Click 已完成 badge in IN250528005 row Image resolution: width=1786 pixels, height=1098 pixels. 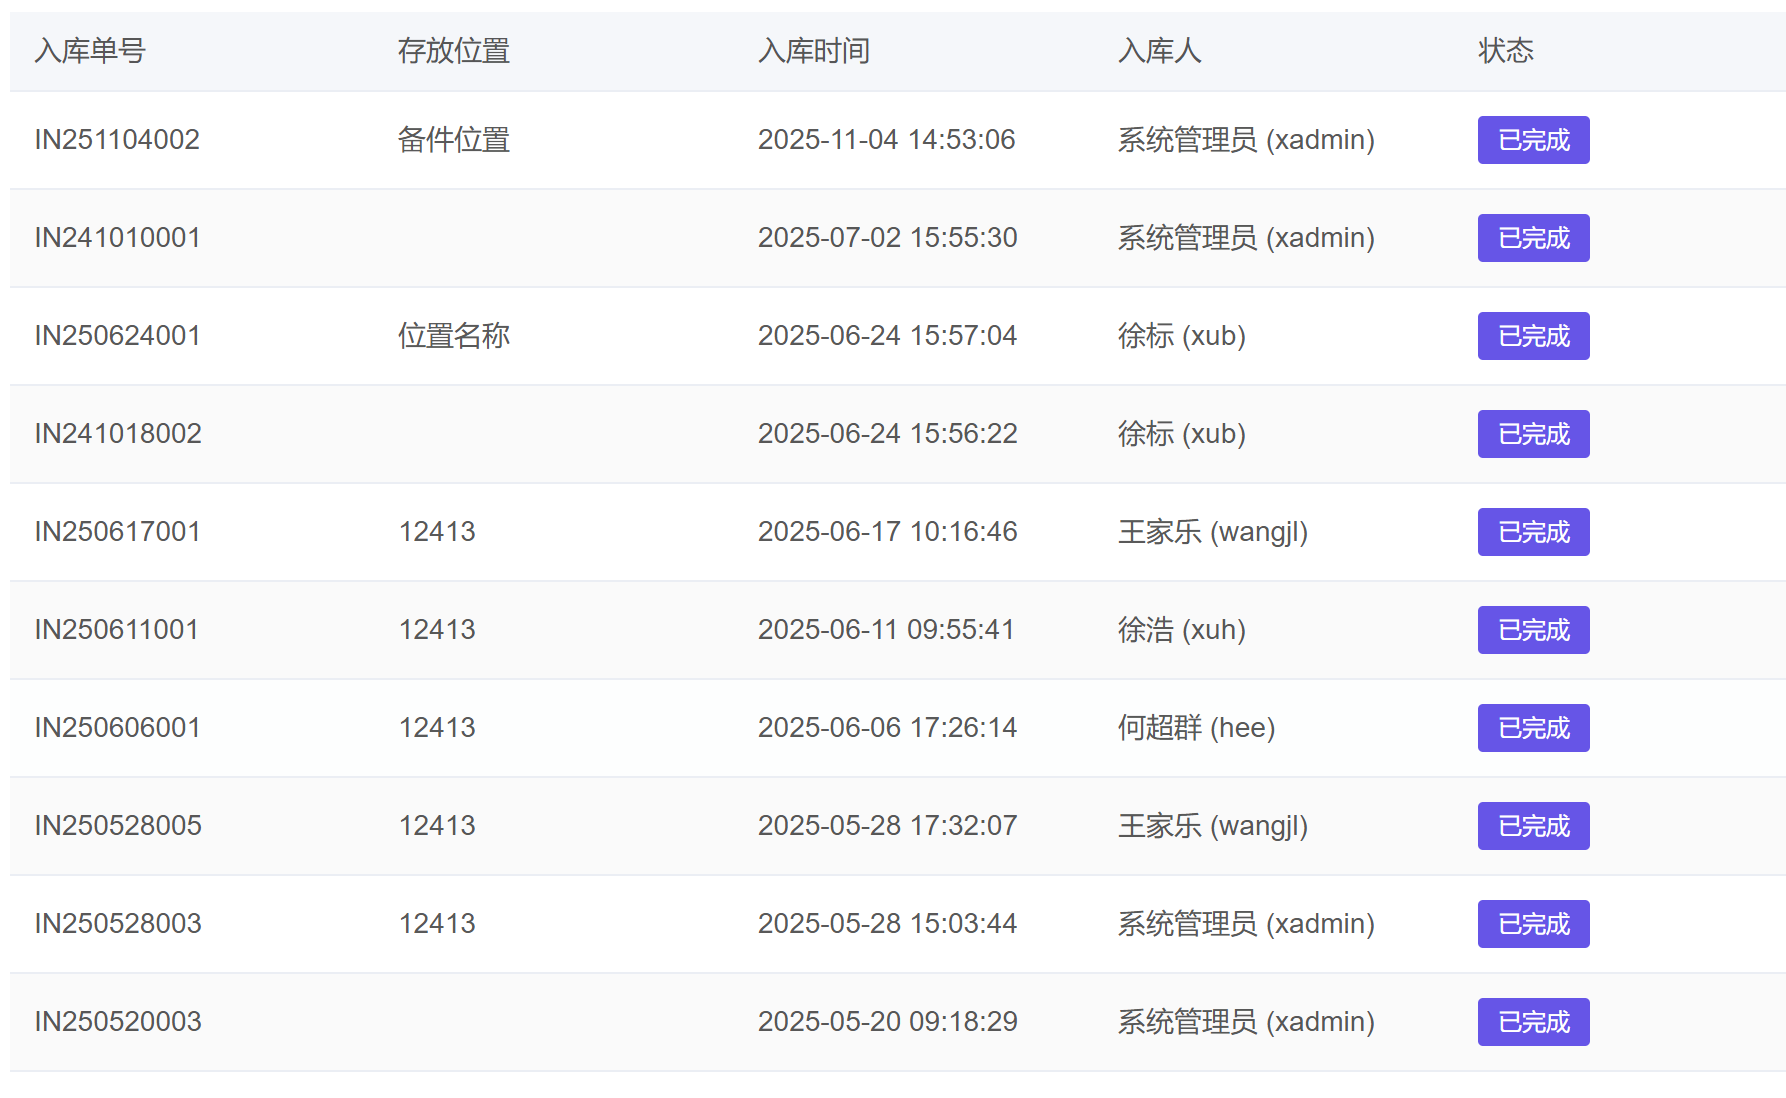(1533, 826)
